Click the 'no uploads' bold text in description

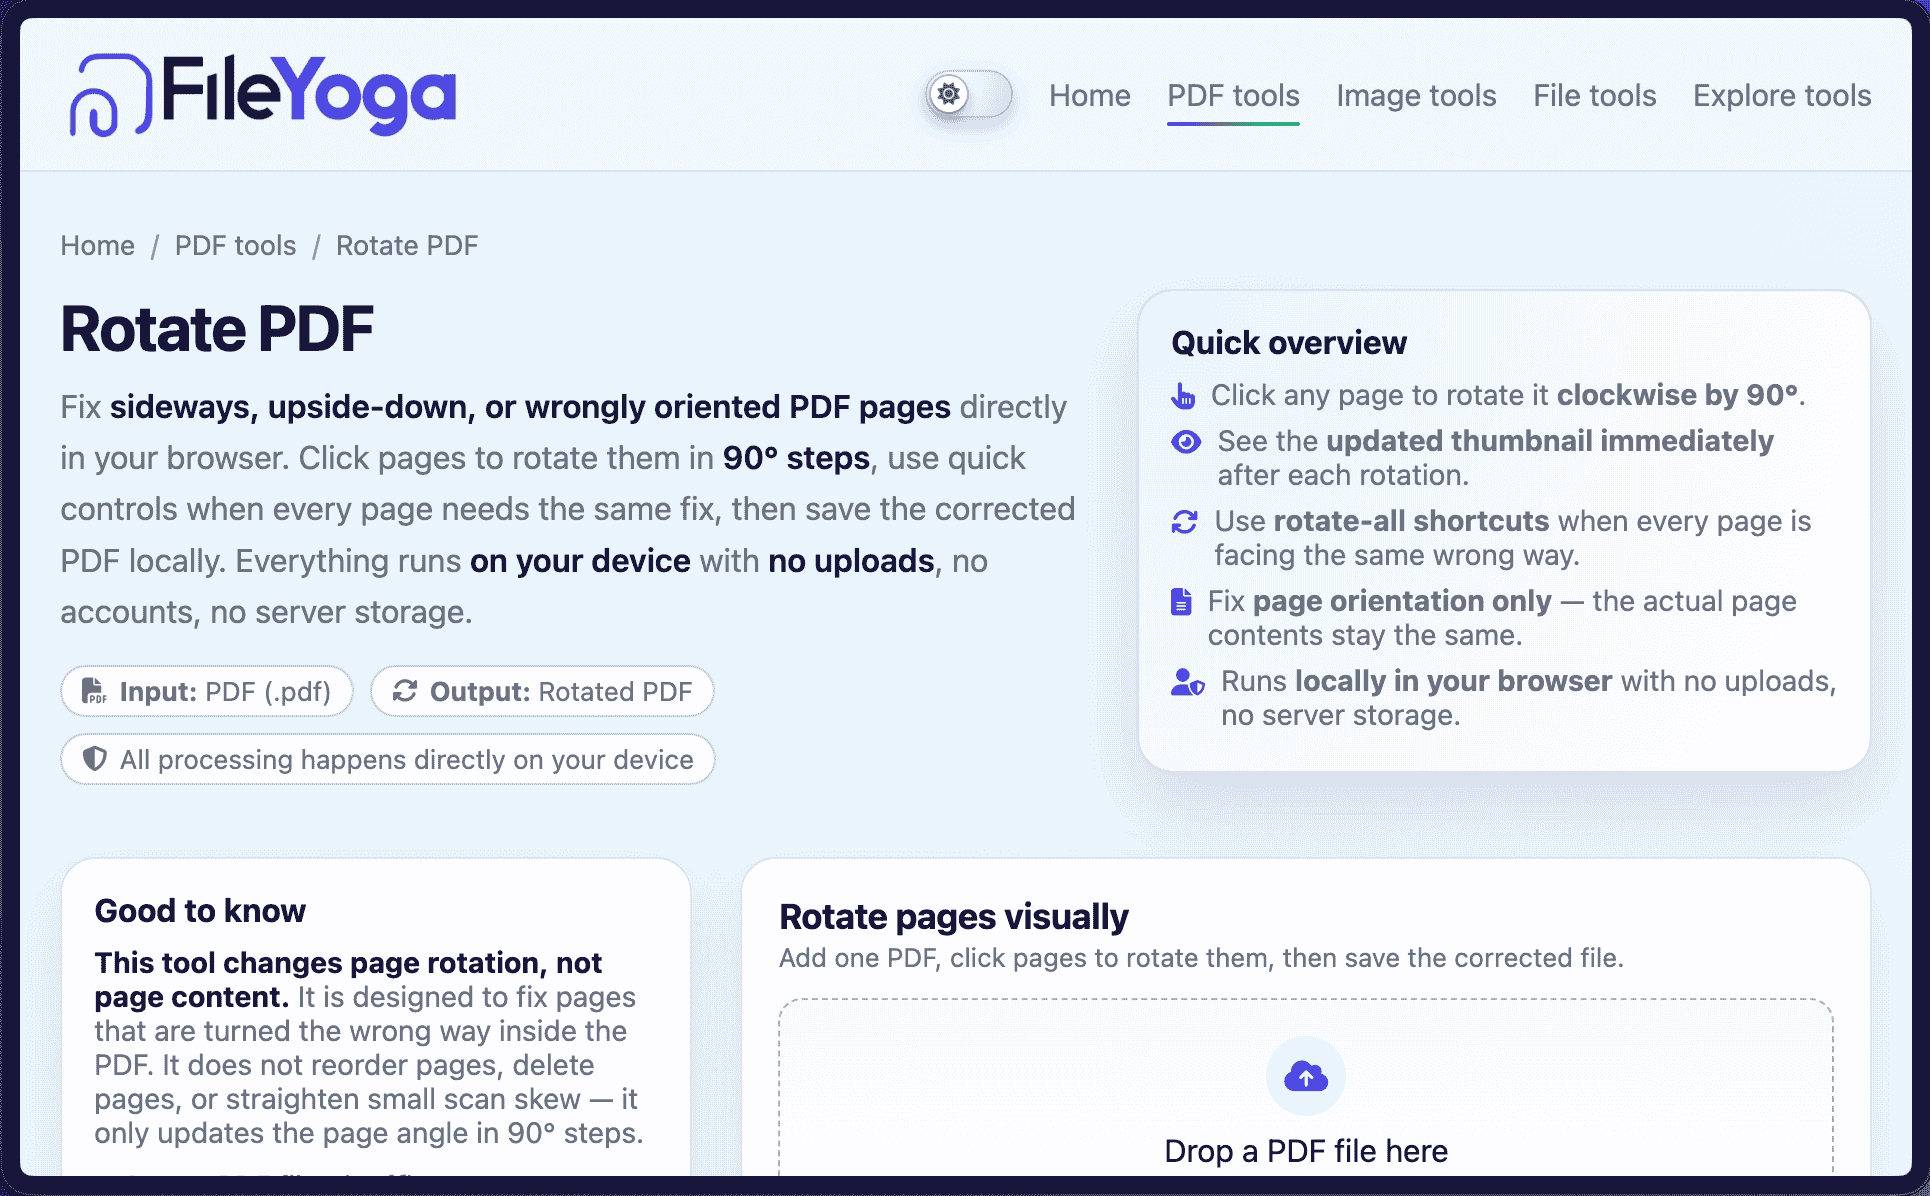coord(851,561)
